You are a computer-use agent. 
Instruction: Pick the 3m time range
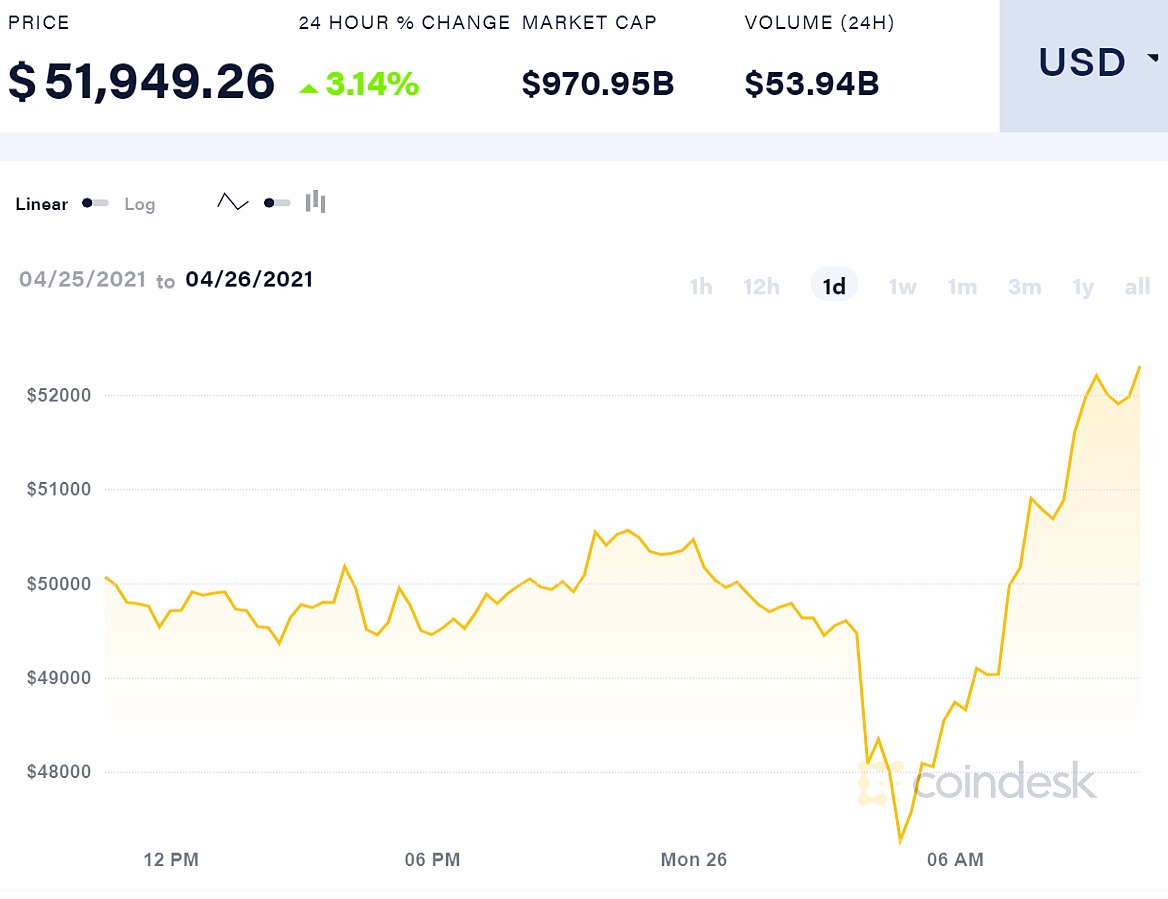point(1024,287)
